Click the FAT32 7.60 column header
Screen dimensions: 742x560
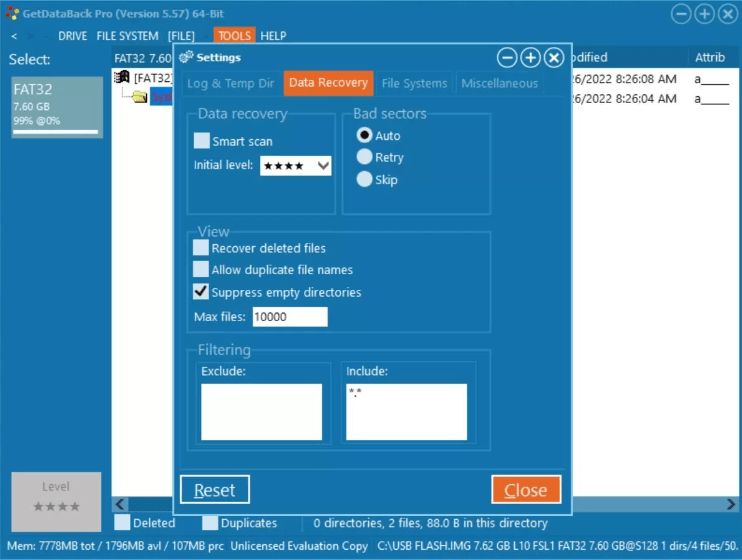tap(142, 58)
